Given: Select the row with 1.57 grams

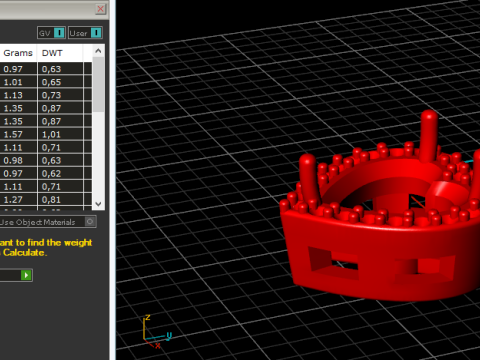Looking at the screenshot, I should (x=46, y=134).
